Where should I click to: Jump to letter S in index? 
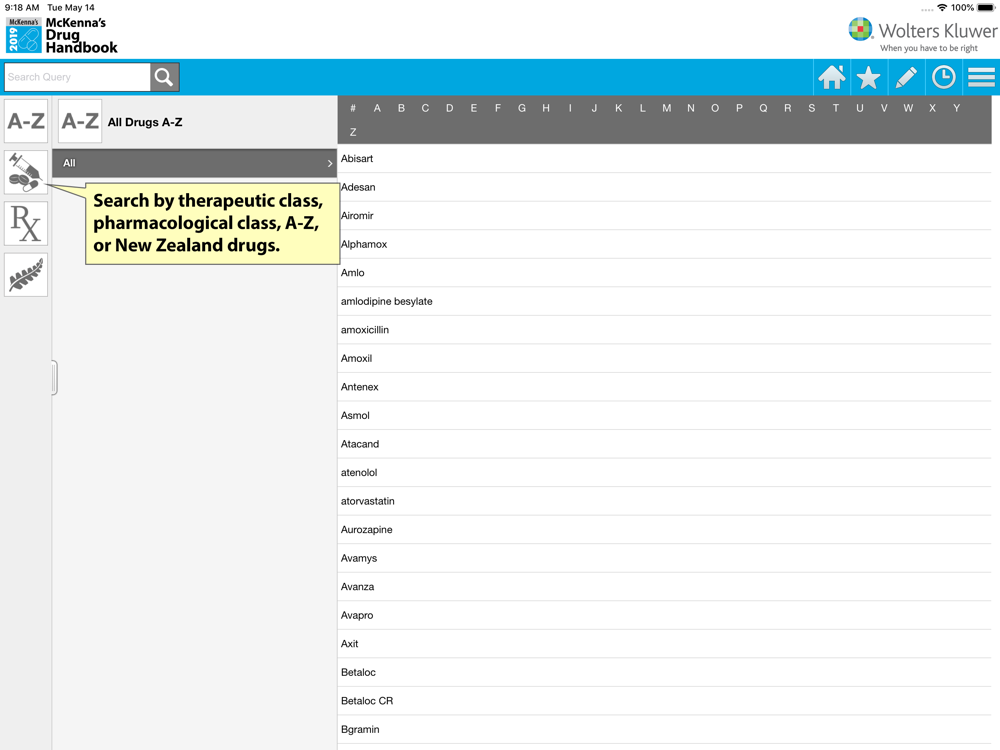[x=812, y=108]
